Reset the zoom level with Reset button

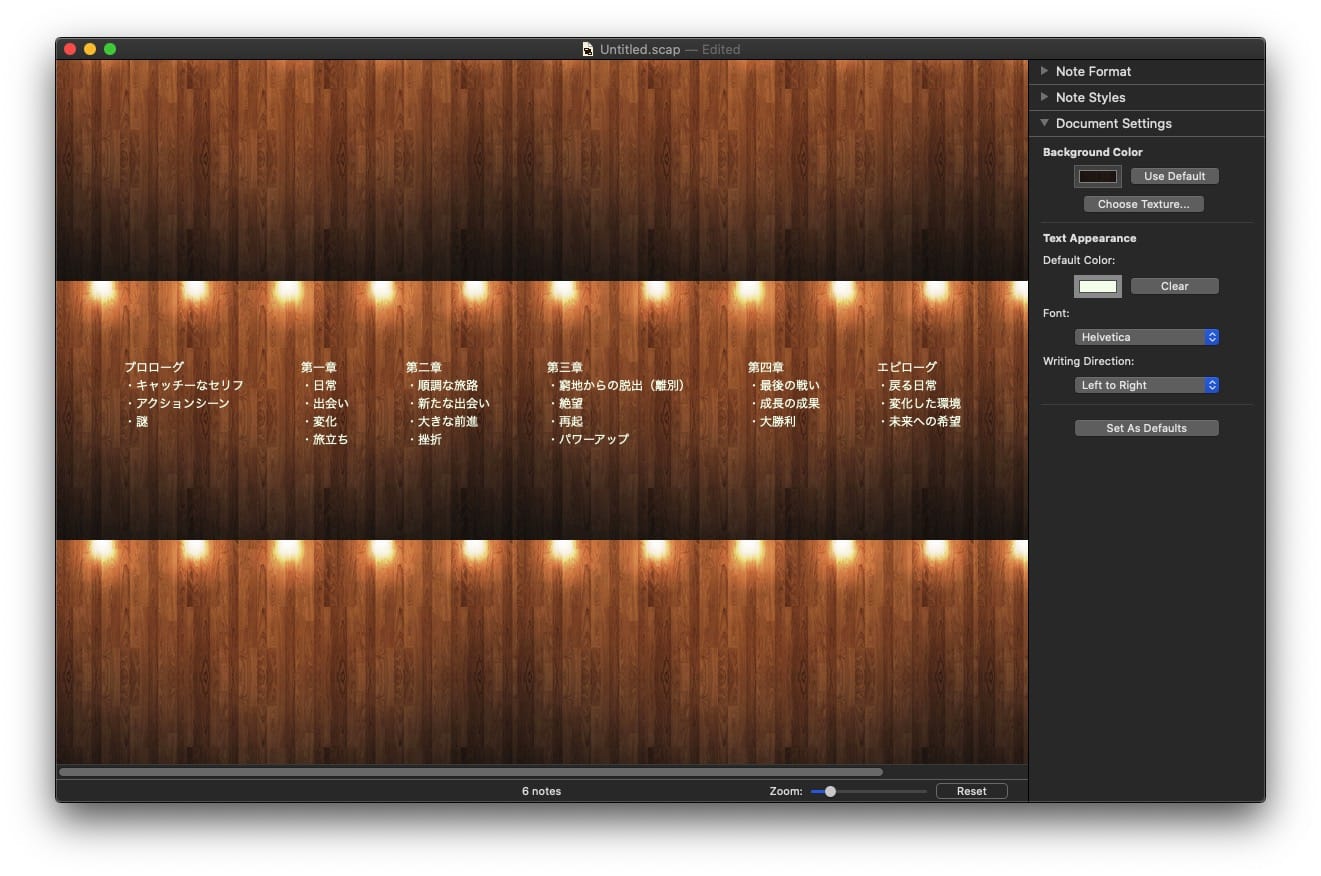tap(971, 791)
